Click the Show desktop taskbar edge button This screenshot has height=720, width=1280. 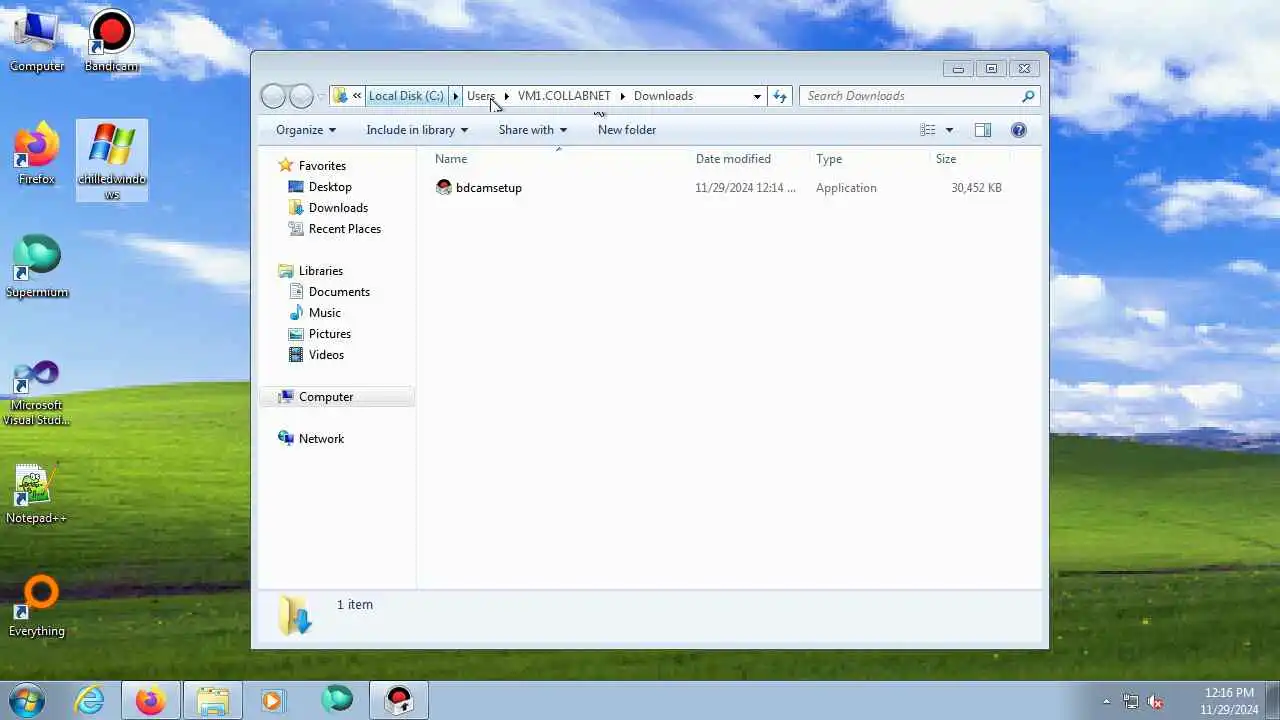(1273, 700)
